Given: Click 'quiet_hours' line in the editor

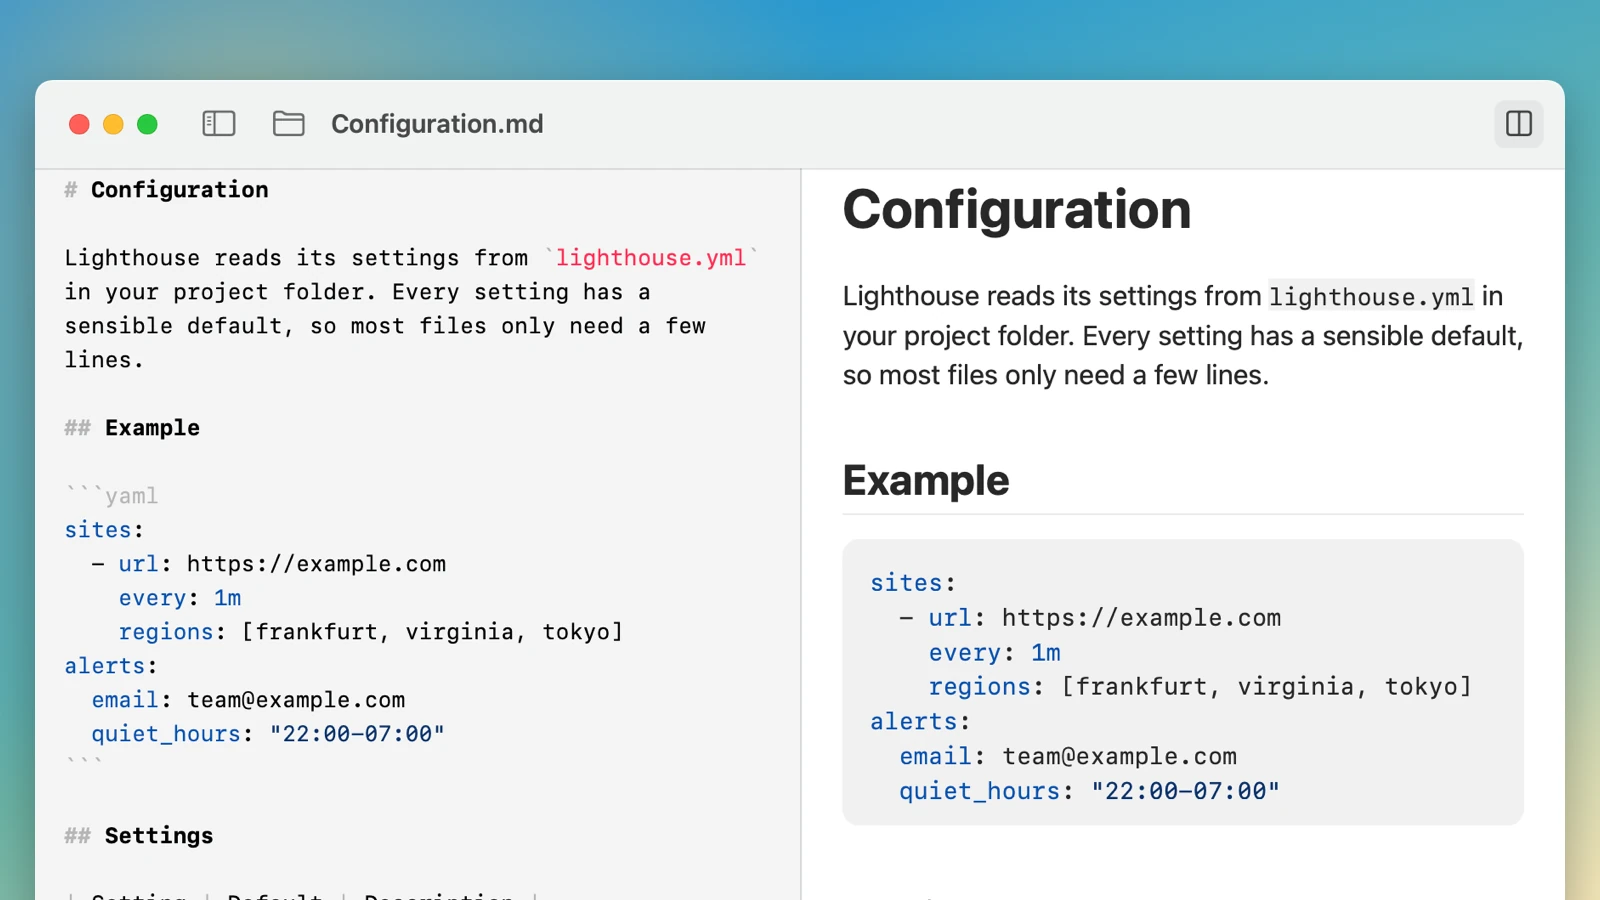Looking at the screenshot, I should [x=268, y=734].
